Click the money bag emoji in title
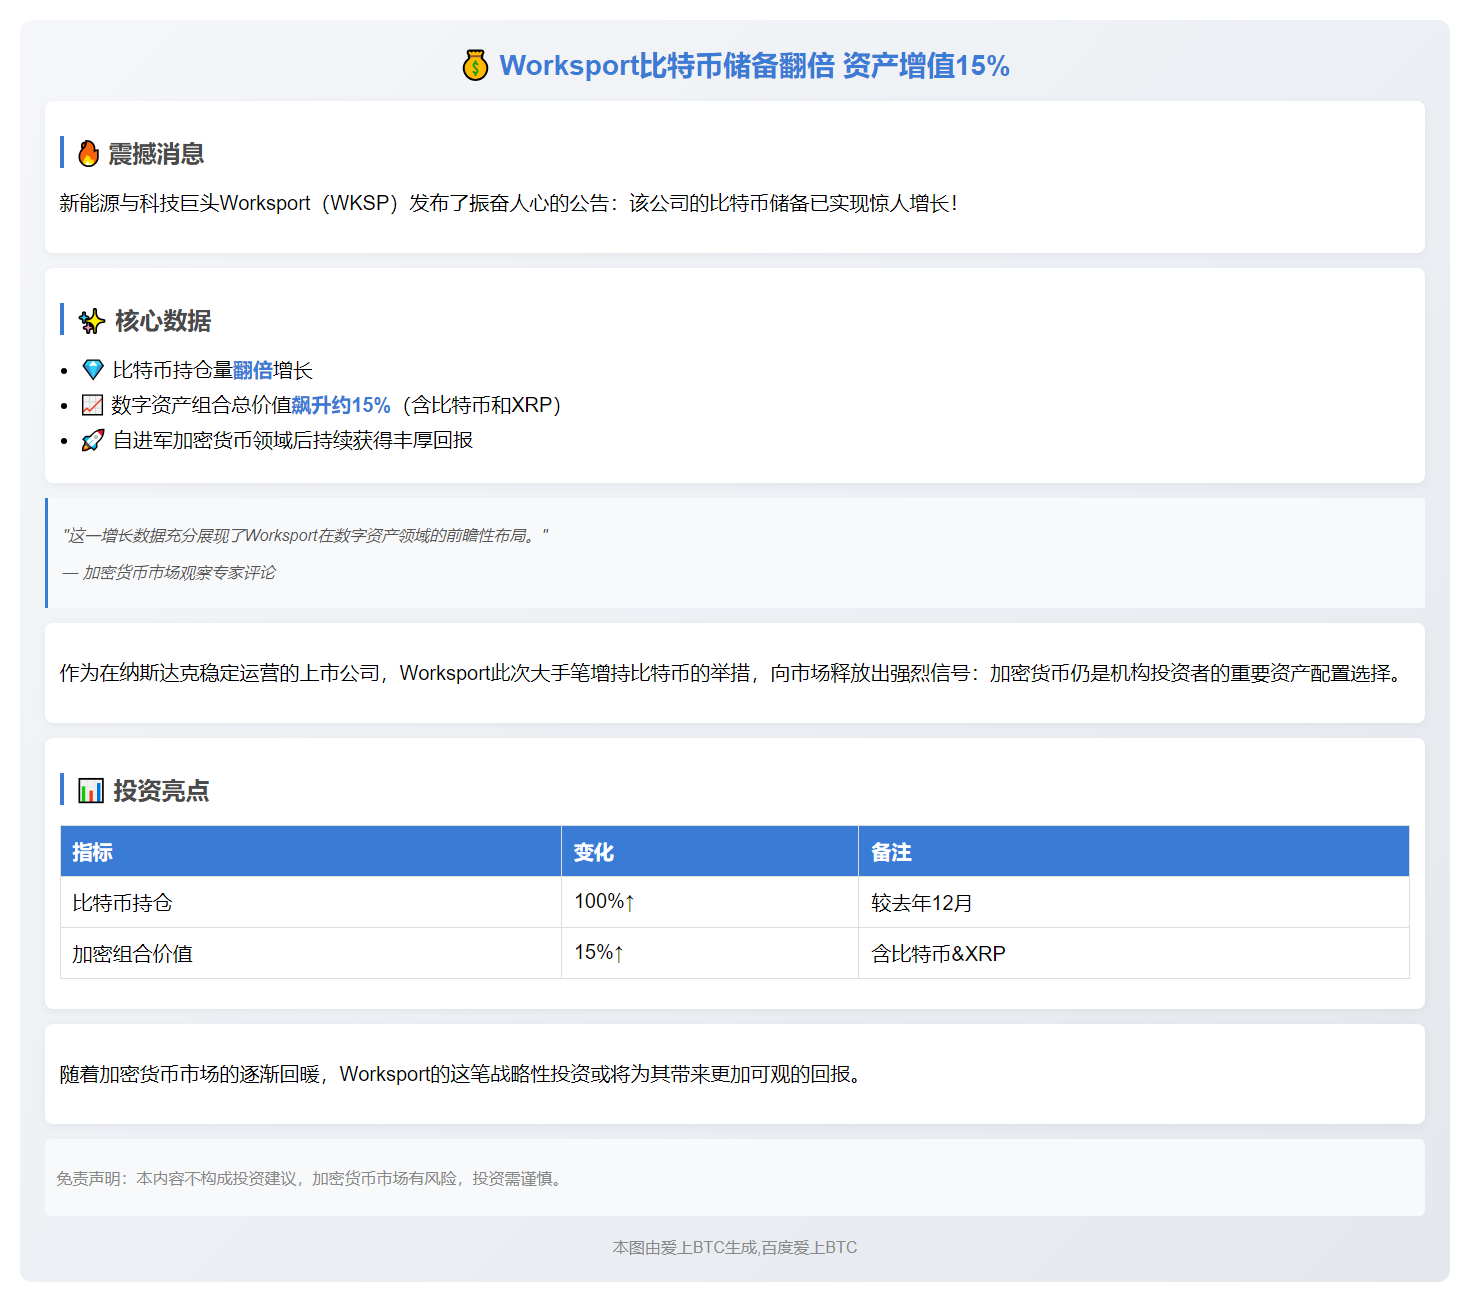The height and width of the screenshot is (1301, 1470). 475,65
